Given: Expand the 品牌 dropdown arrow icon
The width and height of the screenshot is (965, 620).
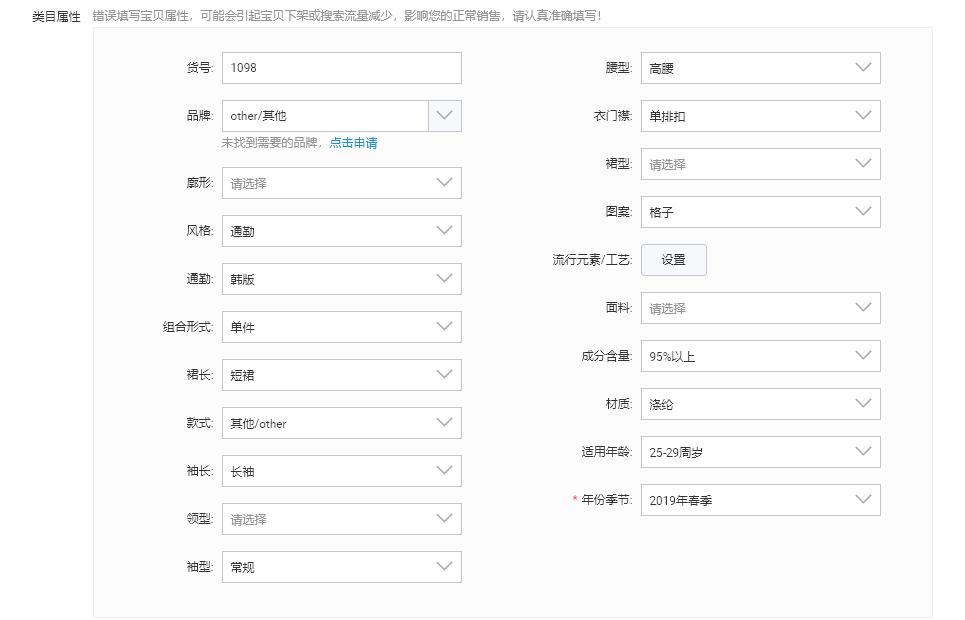Looking at the screenshot, I should [x=444, y=115].
